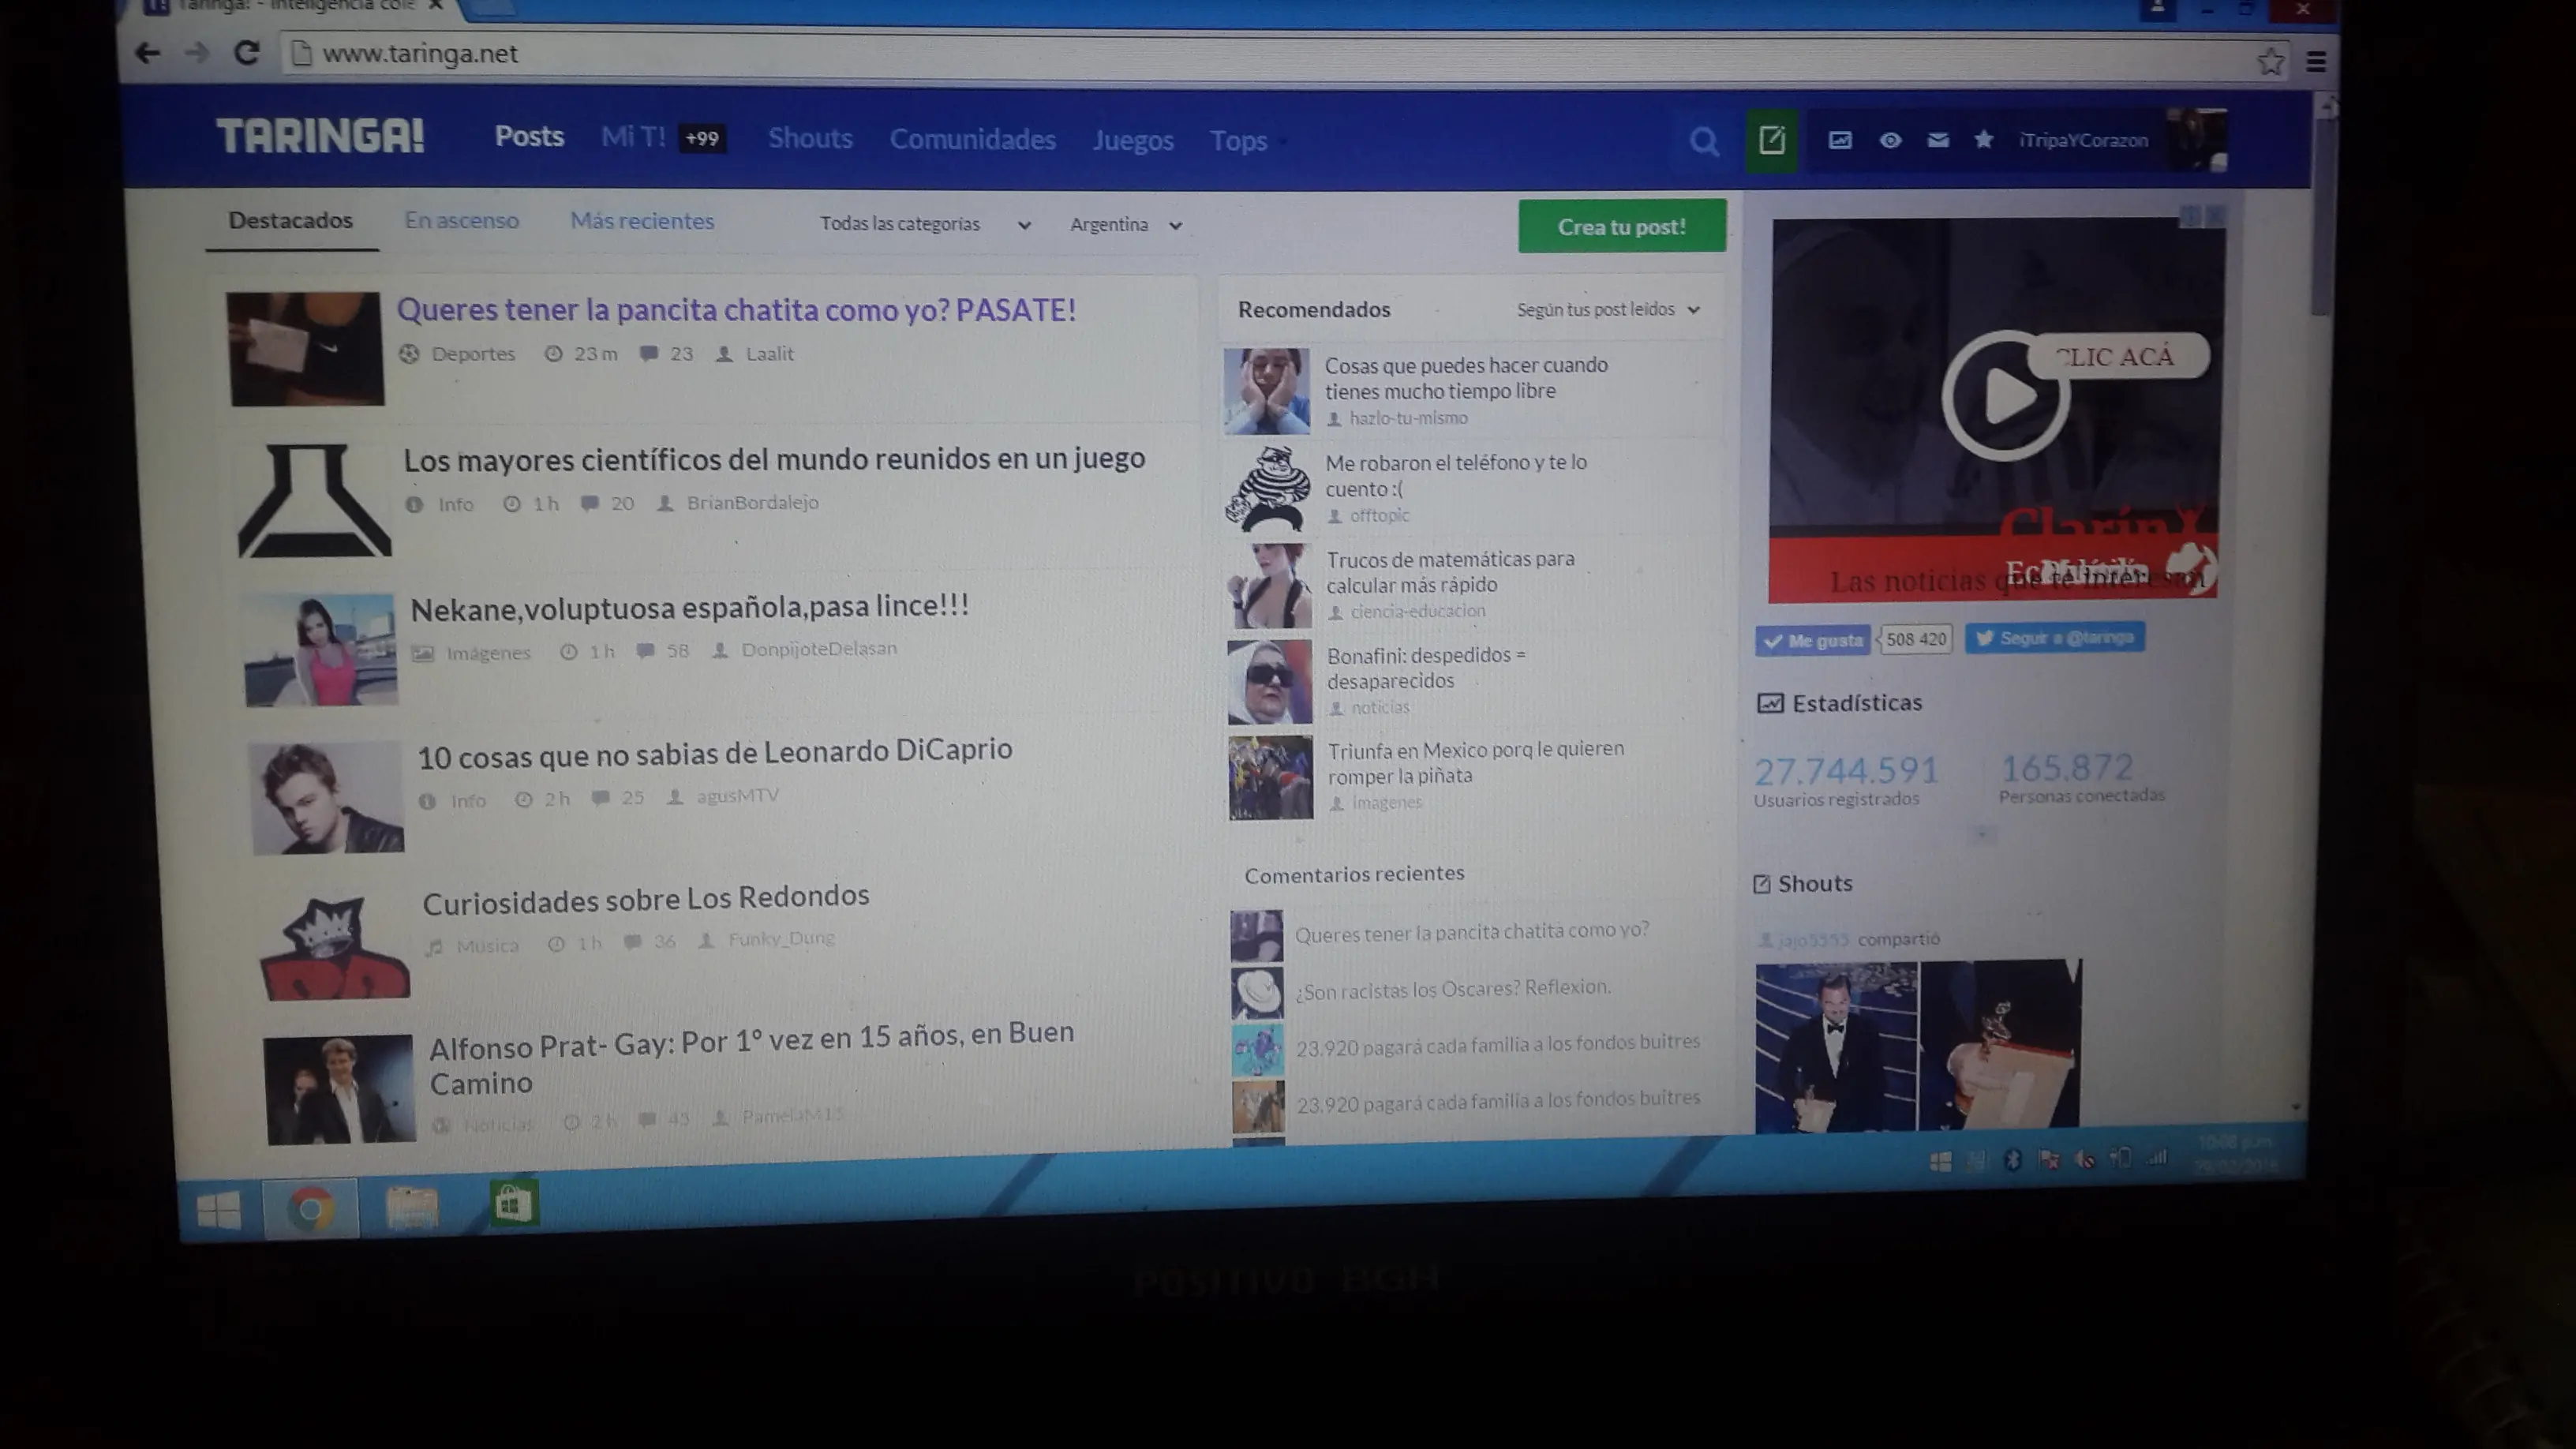Switch to the En ascenso tab

click(x=461, y=221)
